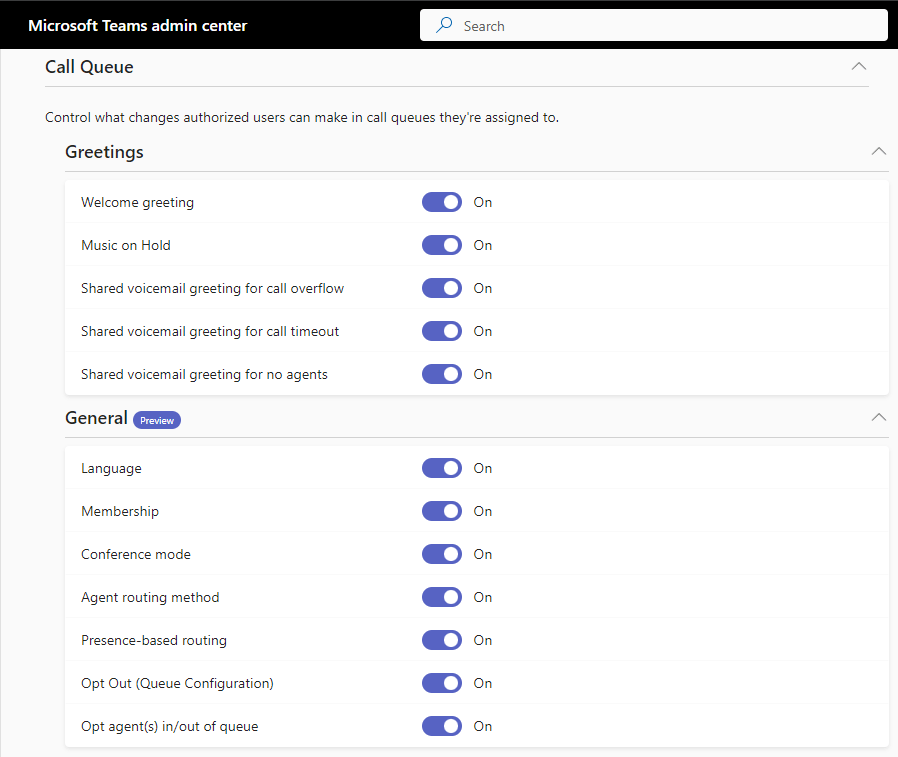The height and width of the screenshot is (757, 898).
Task: Click the Preview badge next to General
Action: click(x=157, y=420)
